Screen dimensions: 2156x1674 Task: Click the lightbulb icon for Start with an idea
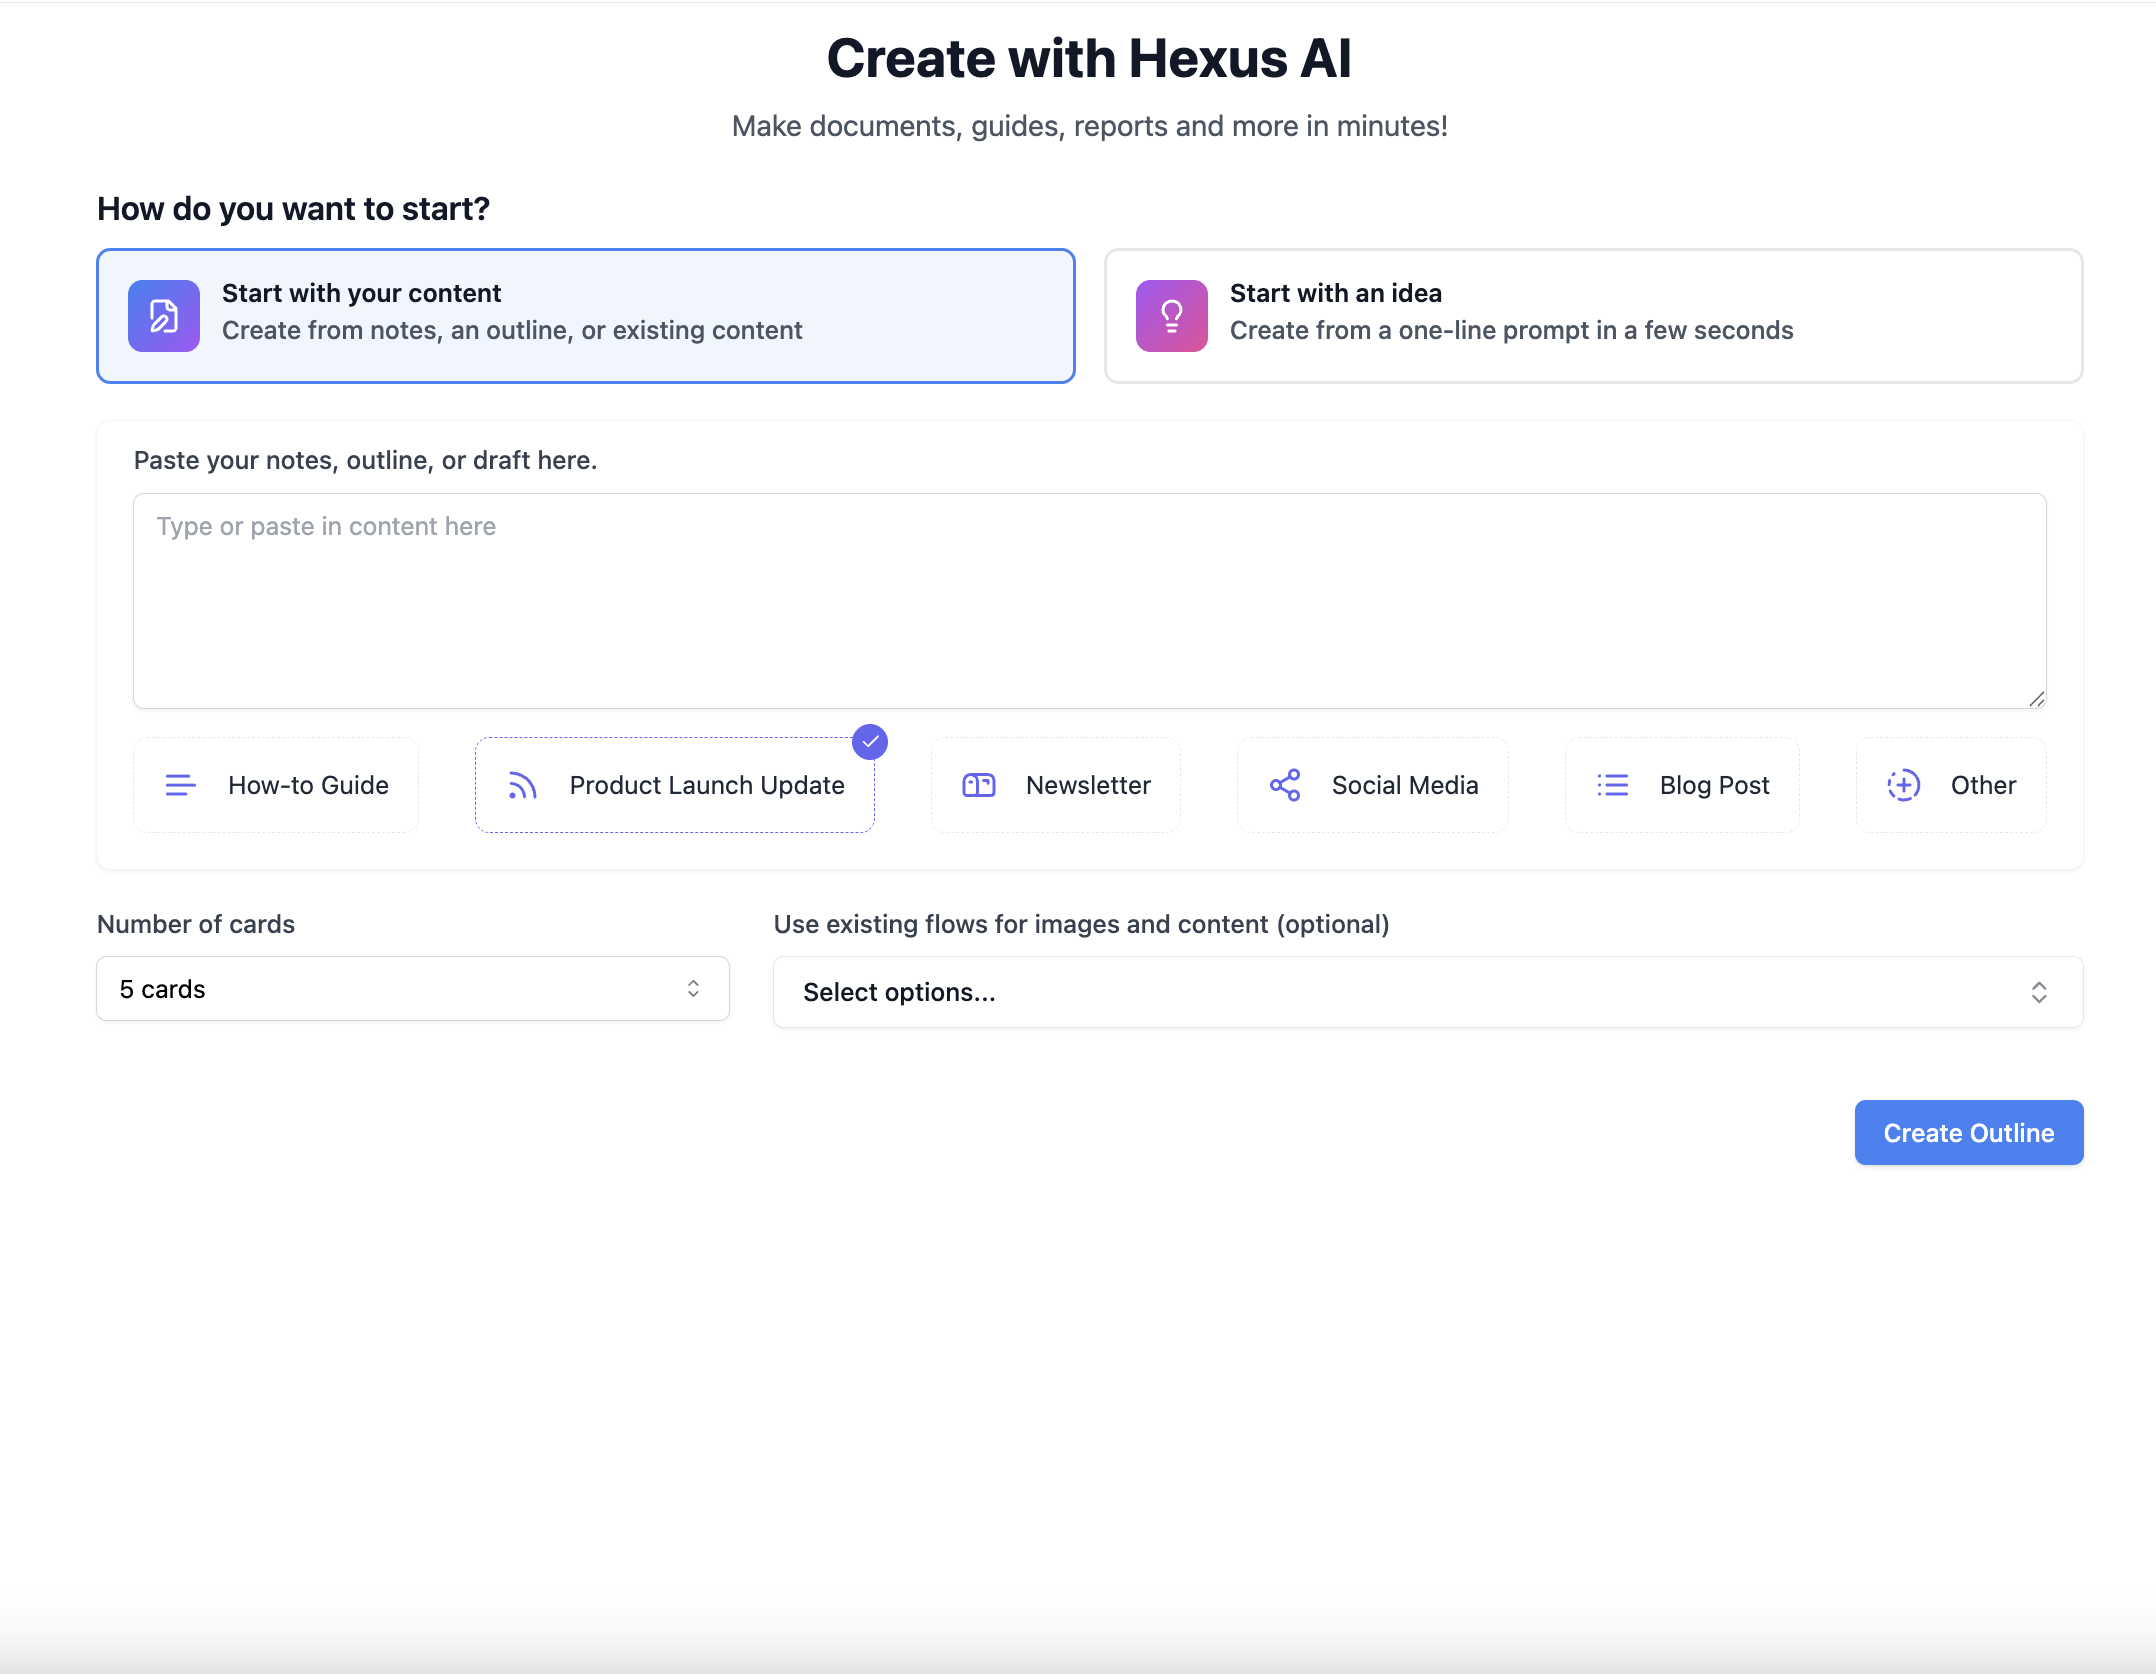[1172, 316]
